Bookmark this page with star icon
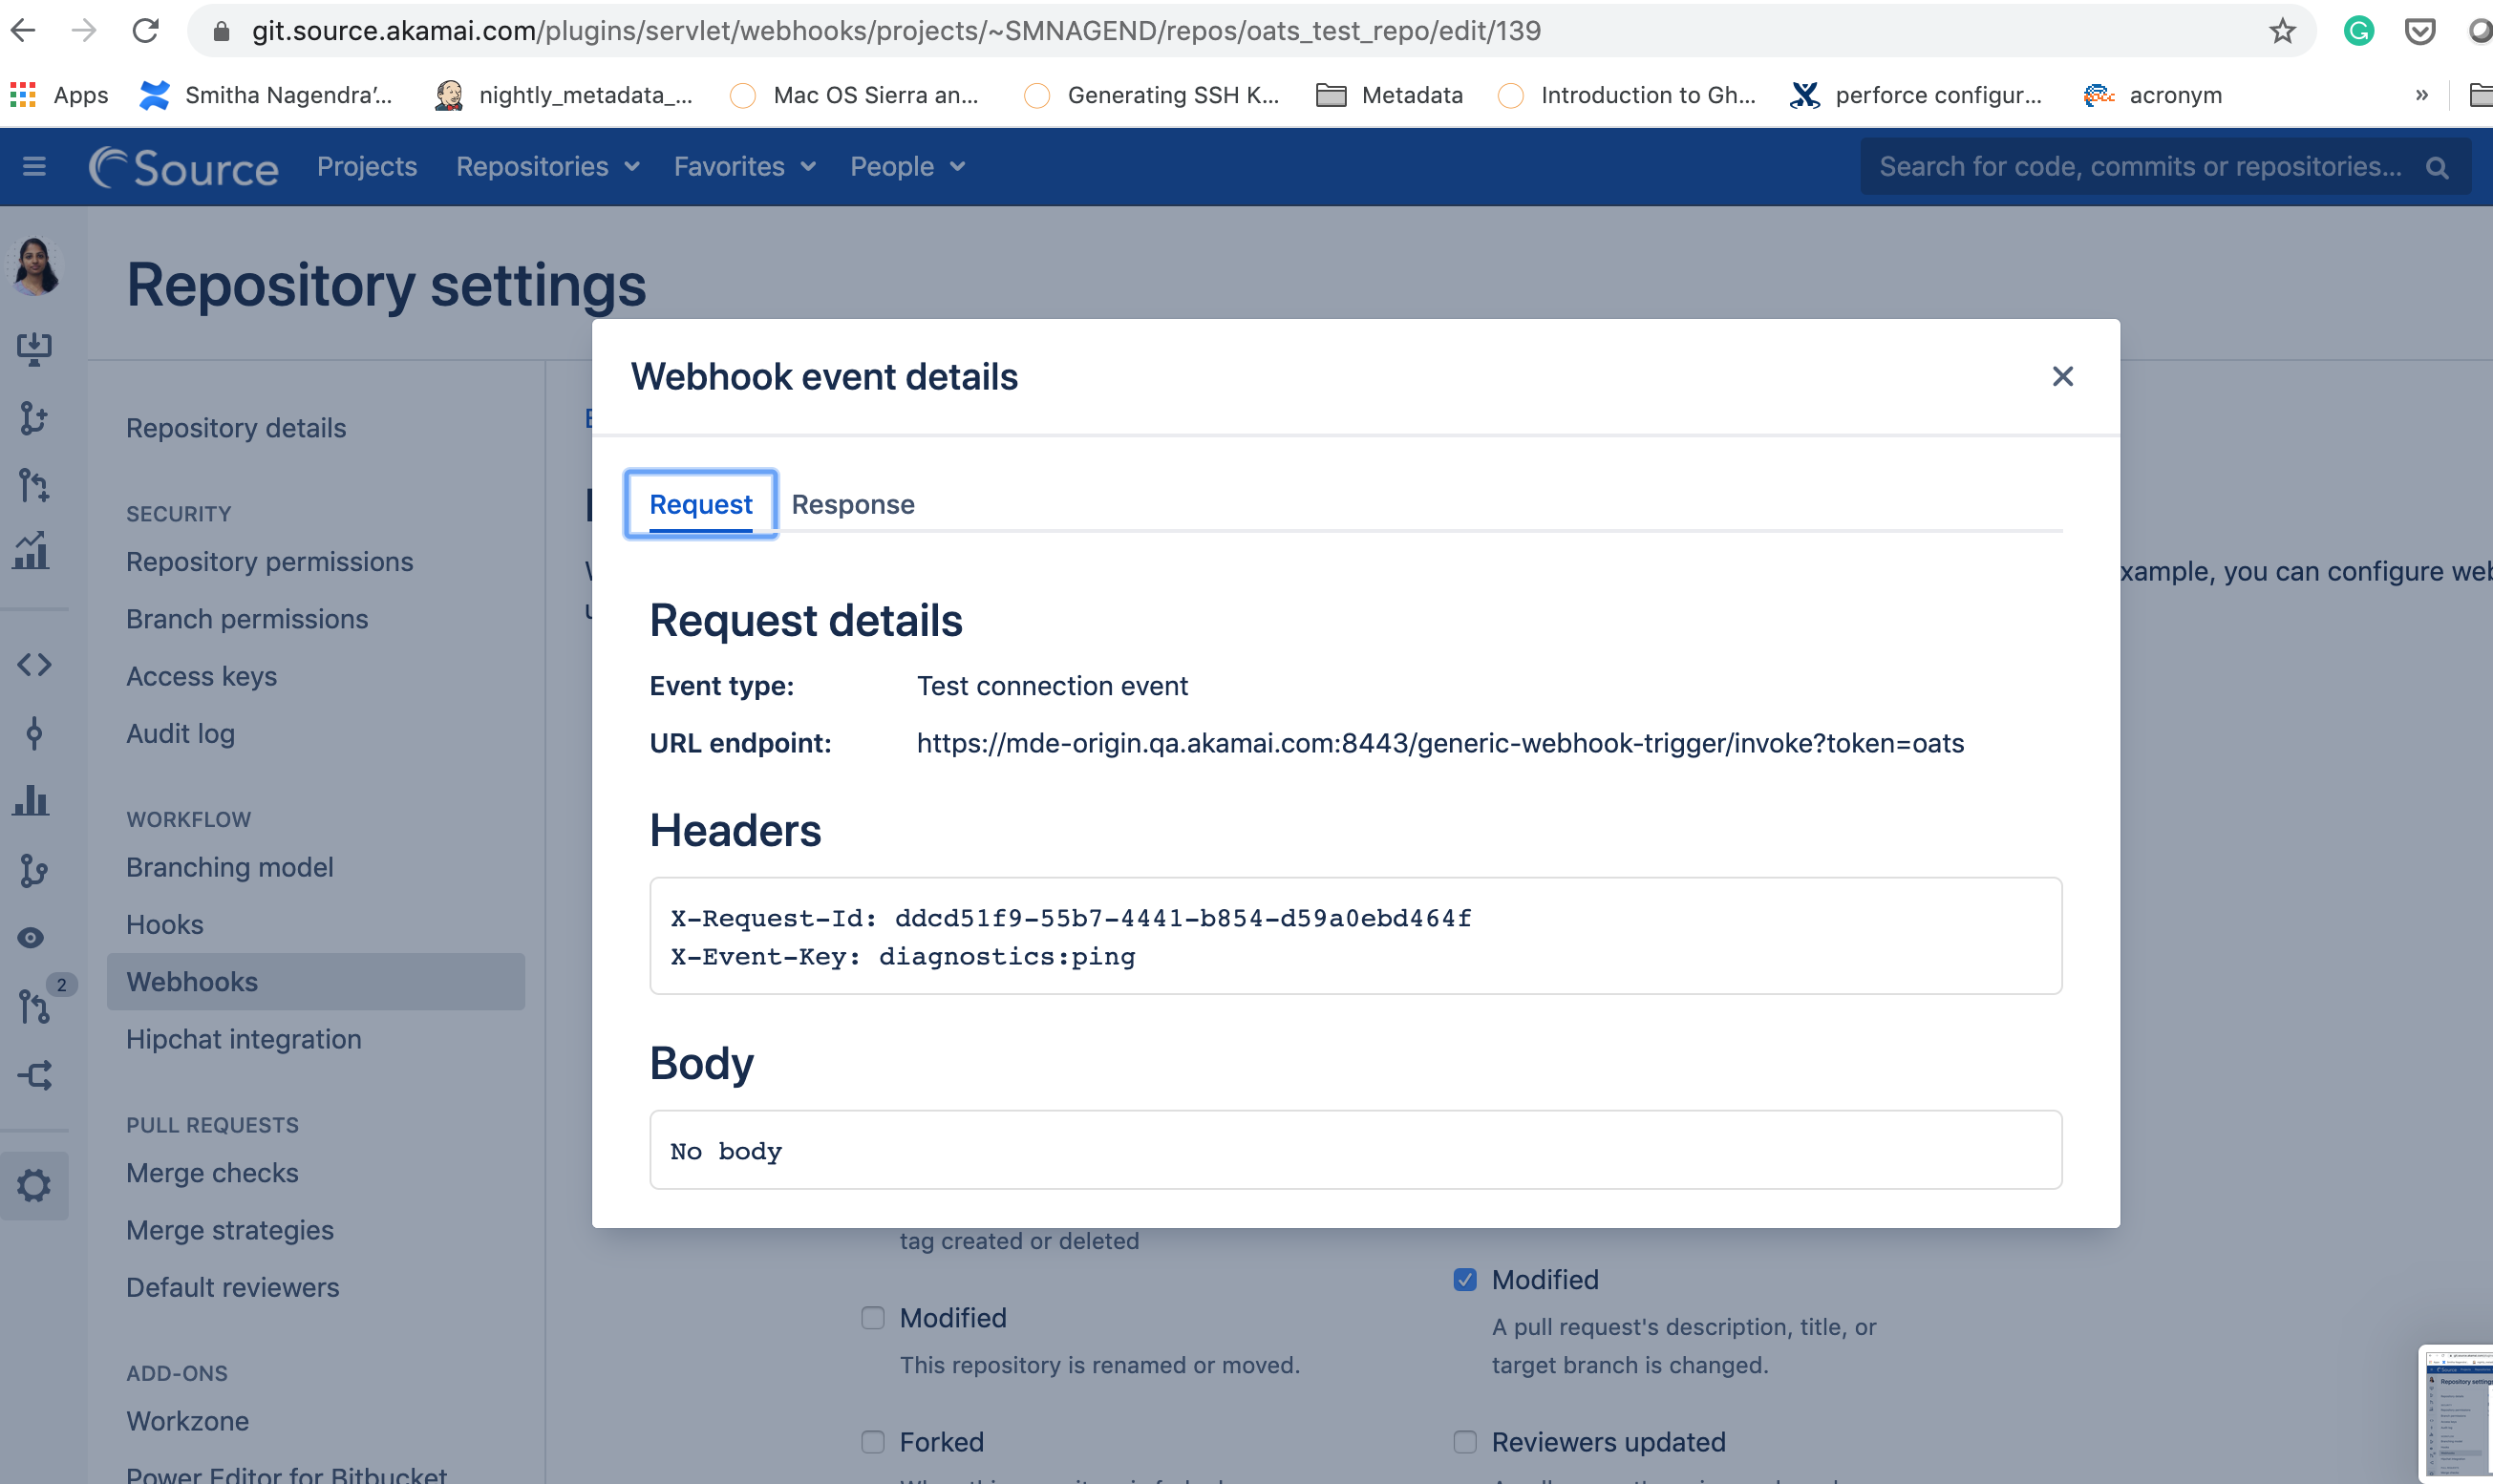Viewport: 2493px width, 1484px height. pyautogui.click(x=2282, y=31)
